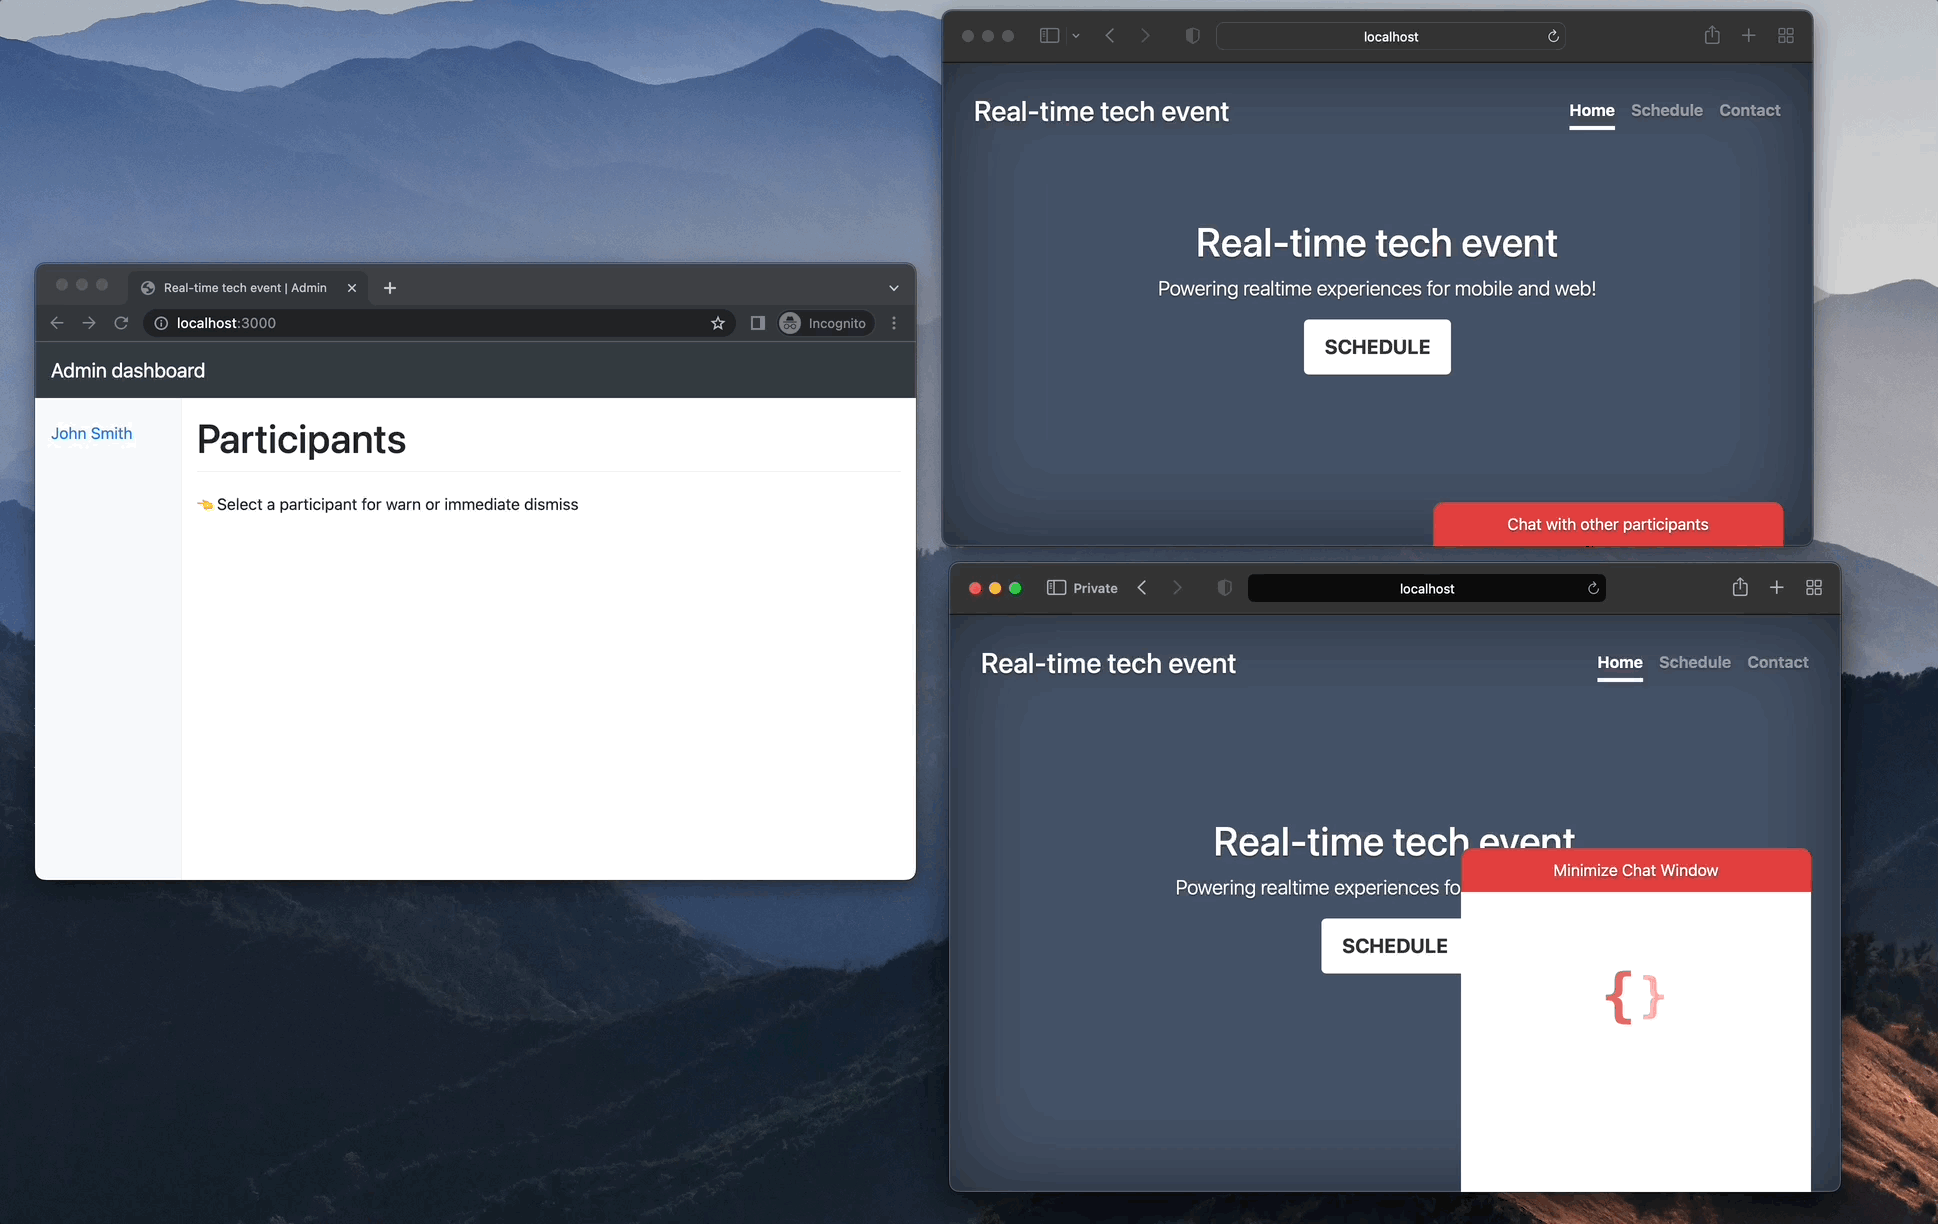Click the curly braces icon in chat window

1635,997
